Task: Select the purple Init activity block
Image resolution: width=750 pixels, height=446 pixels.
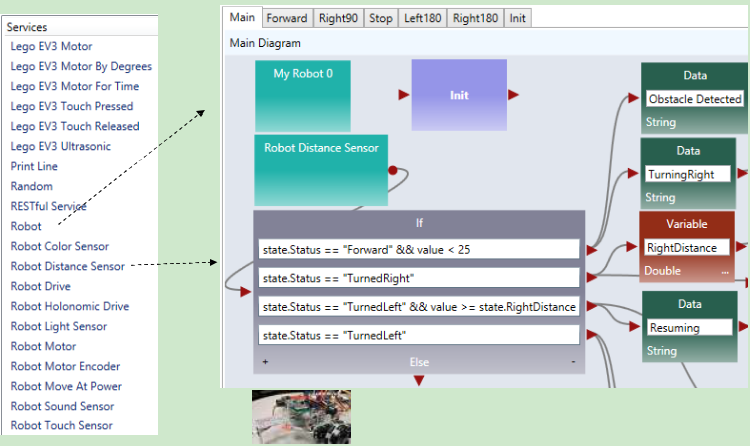Action: pyautogui.click(x=459, y=95)
